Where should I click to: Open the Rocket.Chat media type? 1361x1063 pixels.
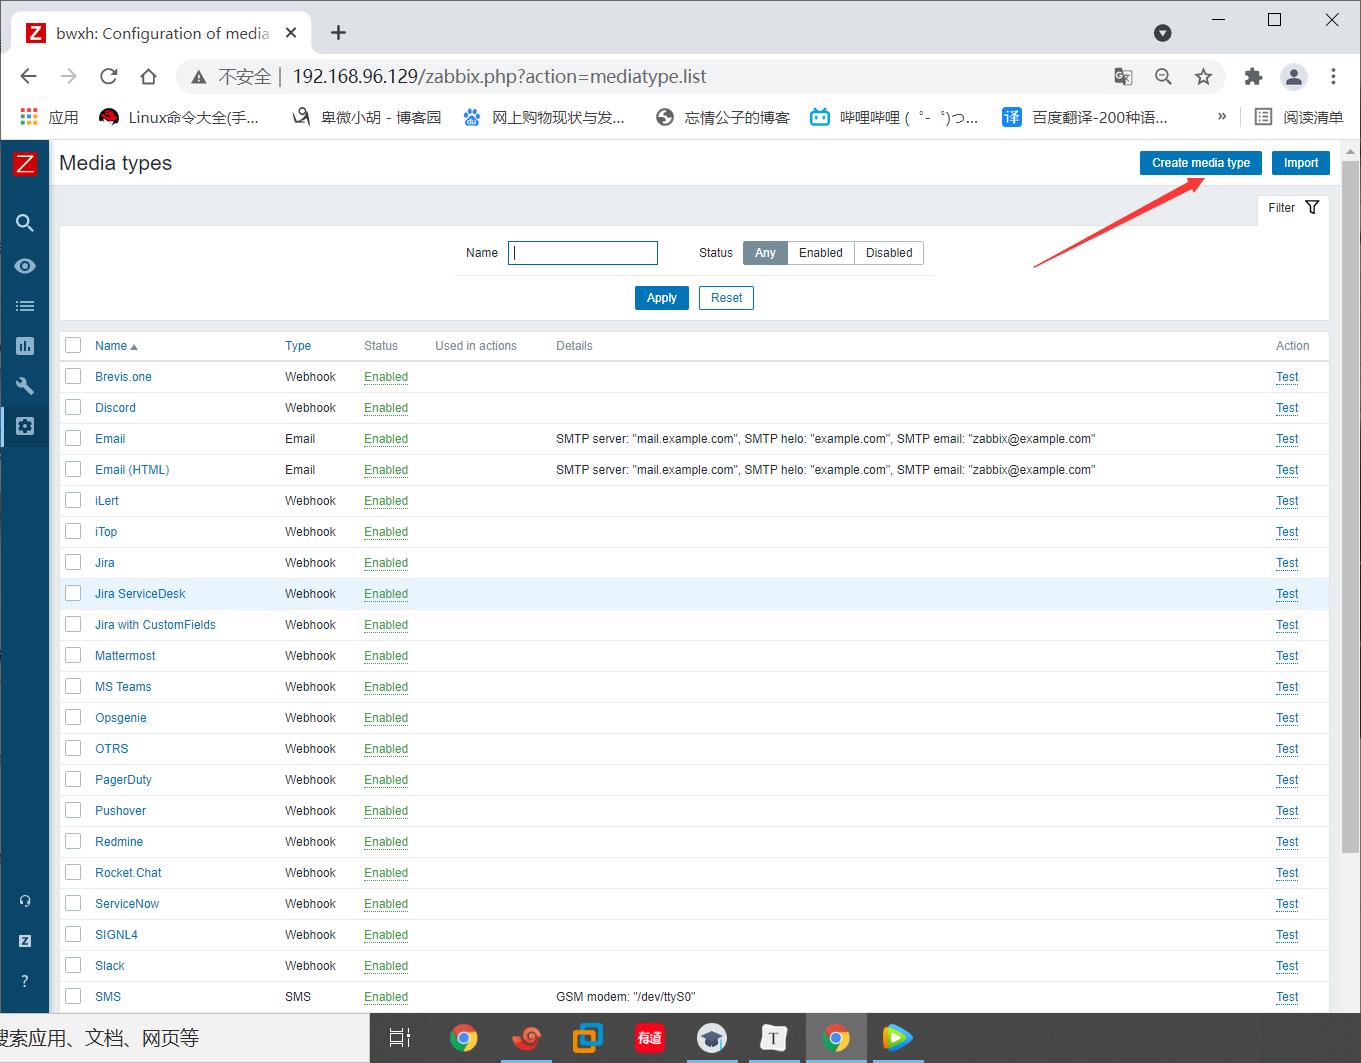128,873
